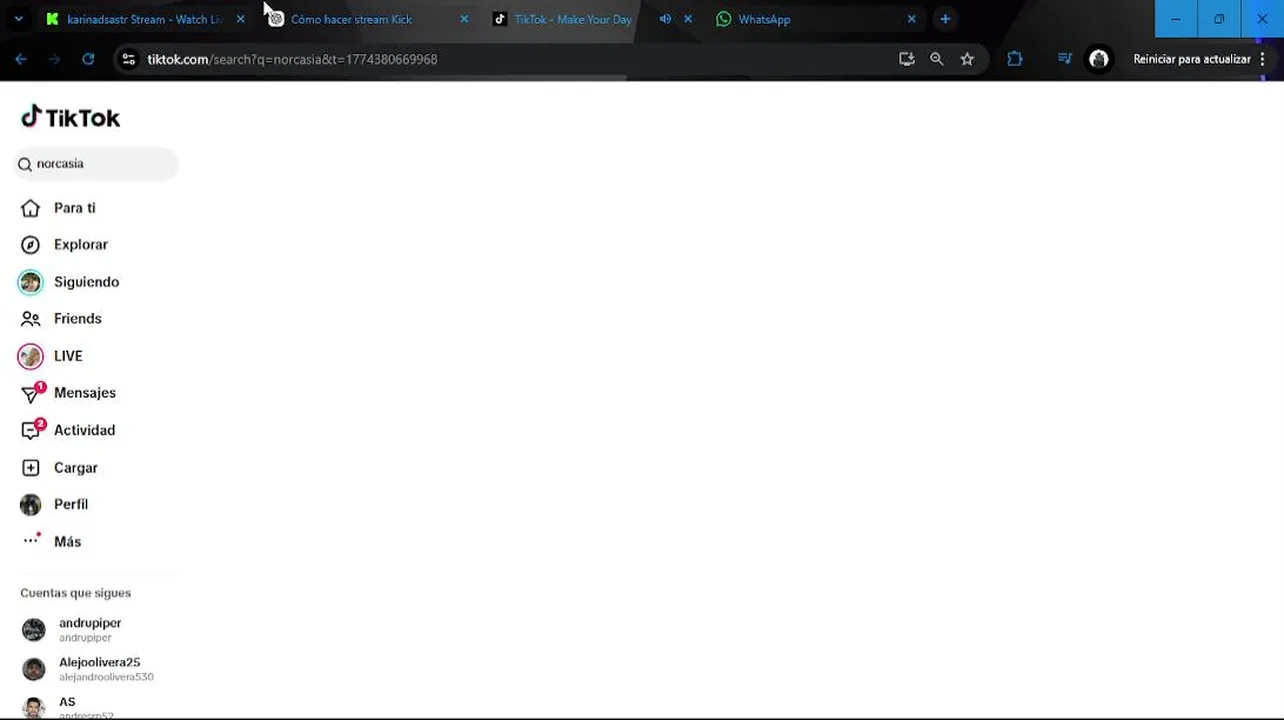Click the Actividad notification icon
This screenshot has height=720, width=1284.
pos(31,431)
